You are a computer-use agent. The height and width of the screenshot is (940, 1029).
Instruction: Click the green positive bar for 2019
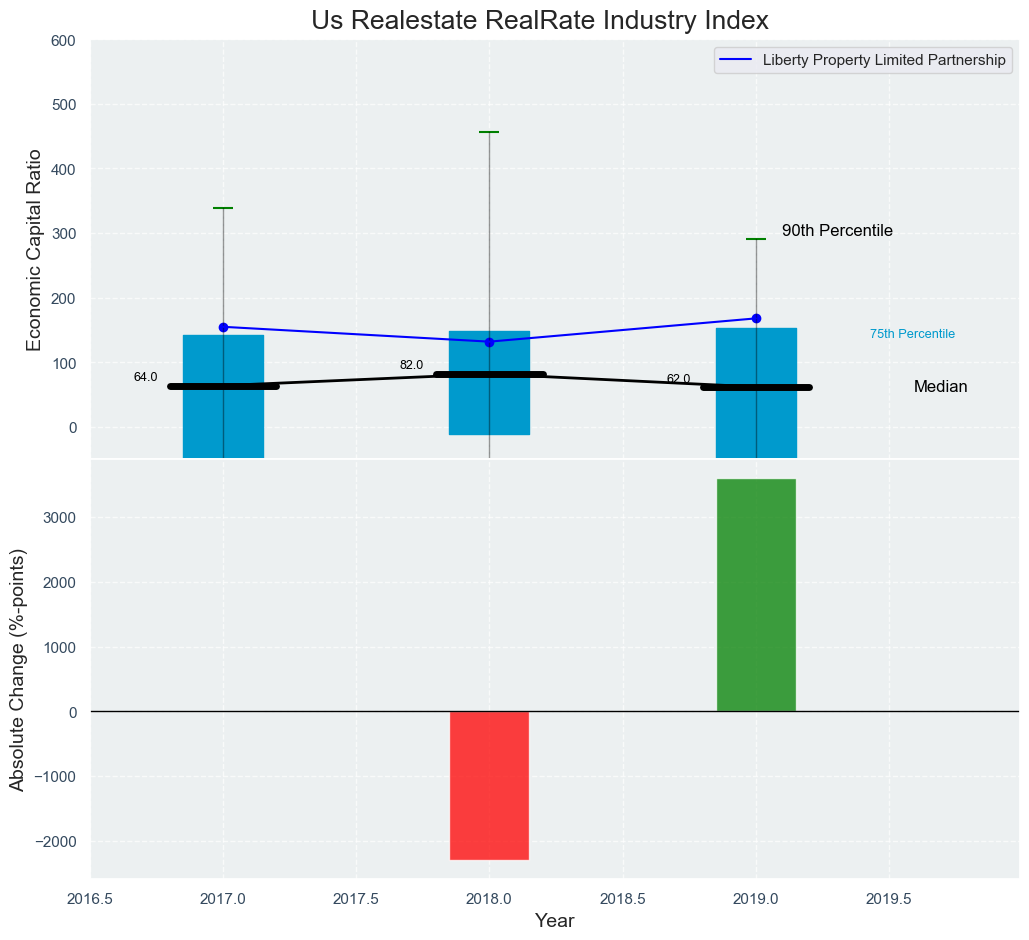coord(756,595)
